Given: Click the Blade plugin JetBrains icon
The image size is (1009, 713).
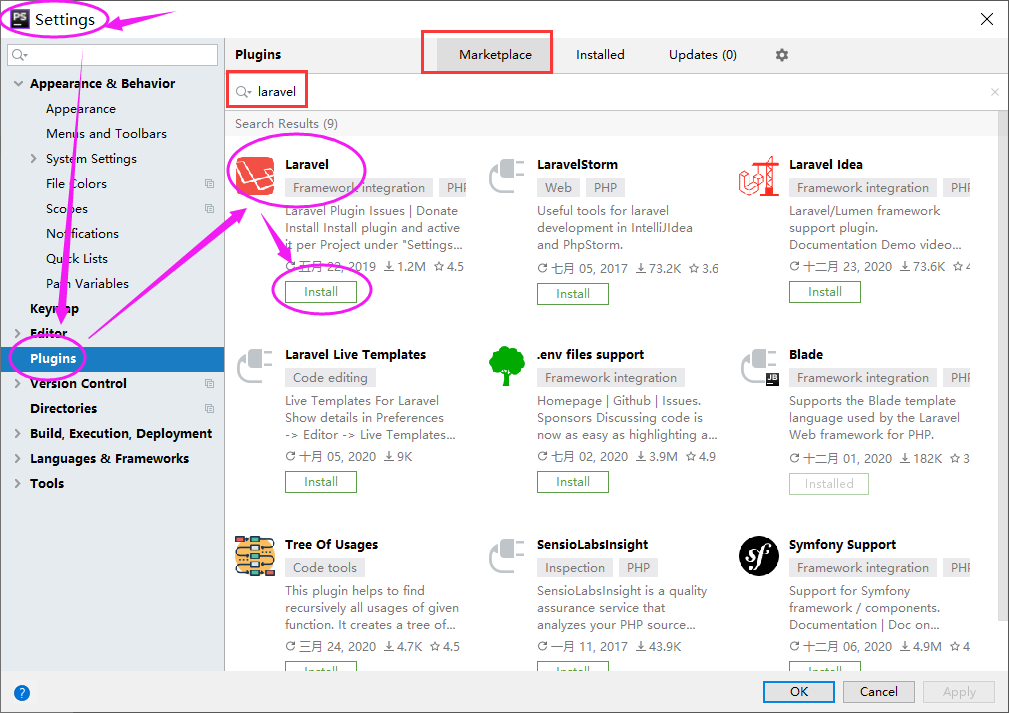Looking at the screenshot, I should 759,366.
